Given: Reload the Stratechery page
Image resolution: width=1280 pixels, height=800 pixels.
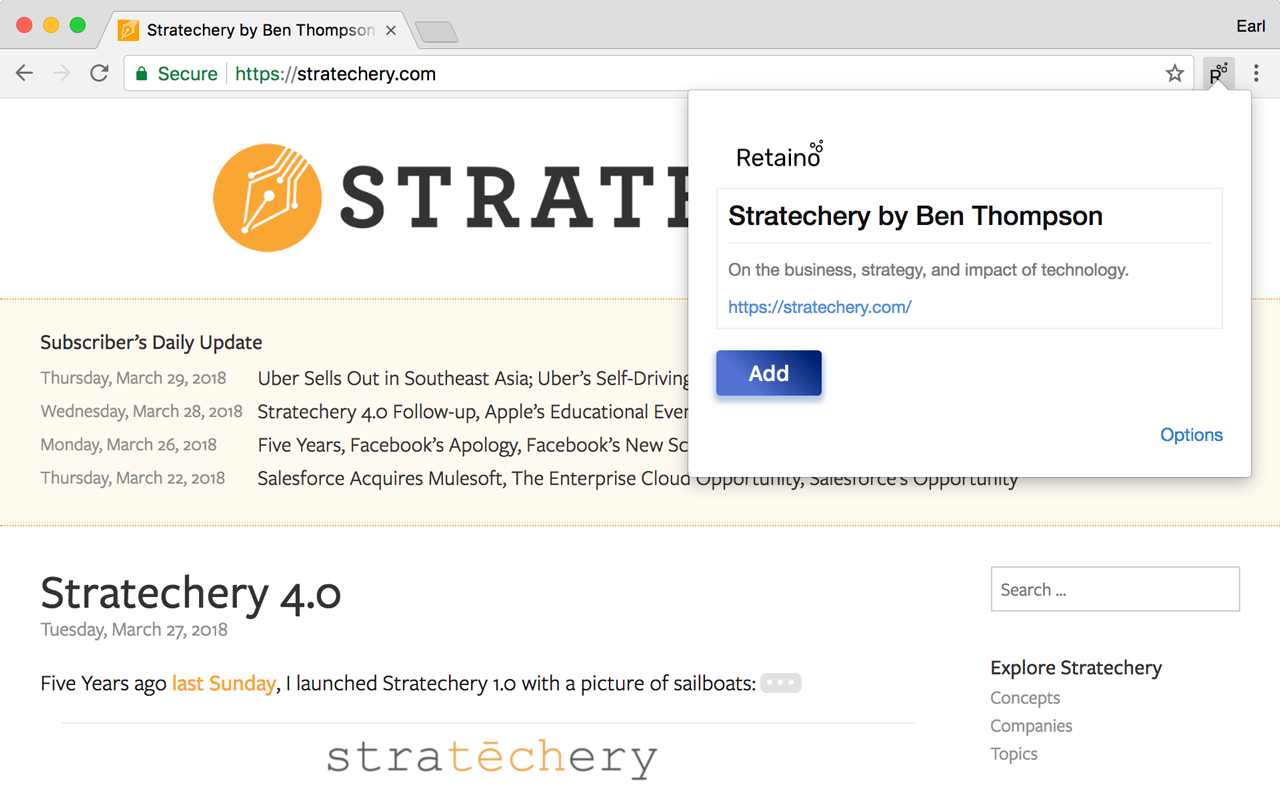Looking at the screenshot, I should (99, 73).
